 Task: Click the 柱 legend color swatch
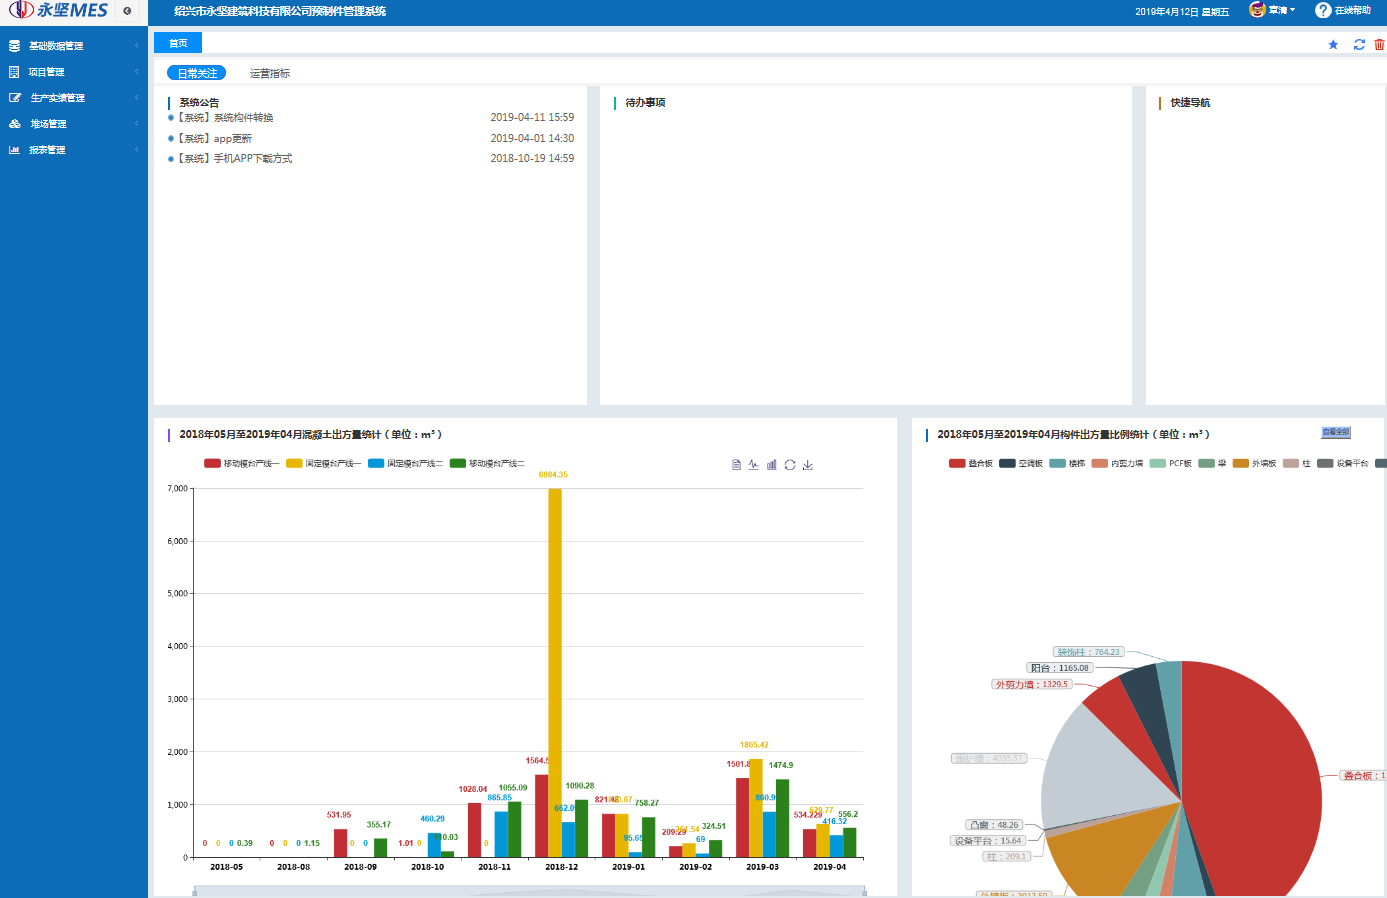tap(1291, 464)
